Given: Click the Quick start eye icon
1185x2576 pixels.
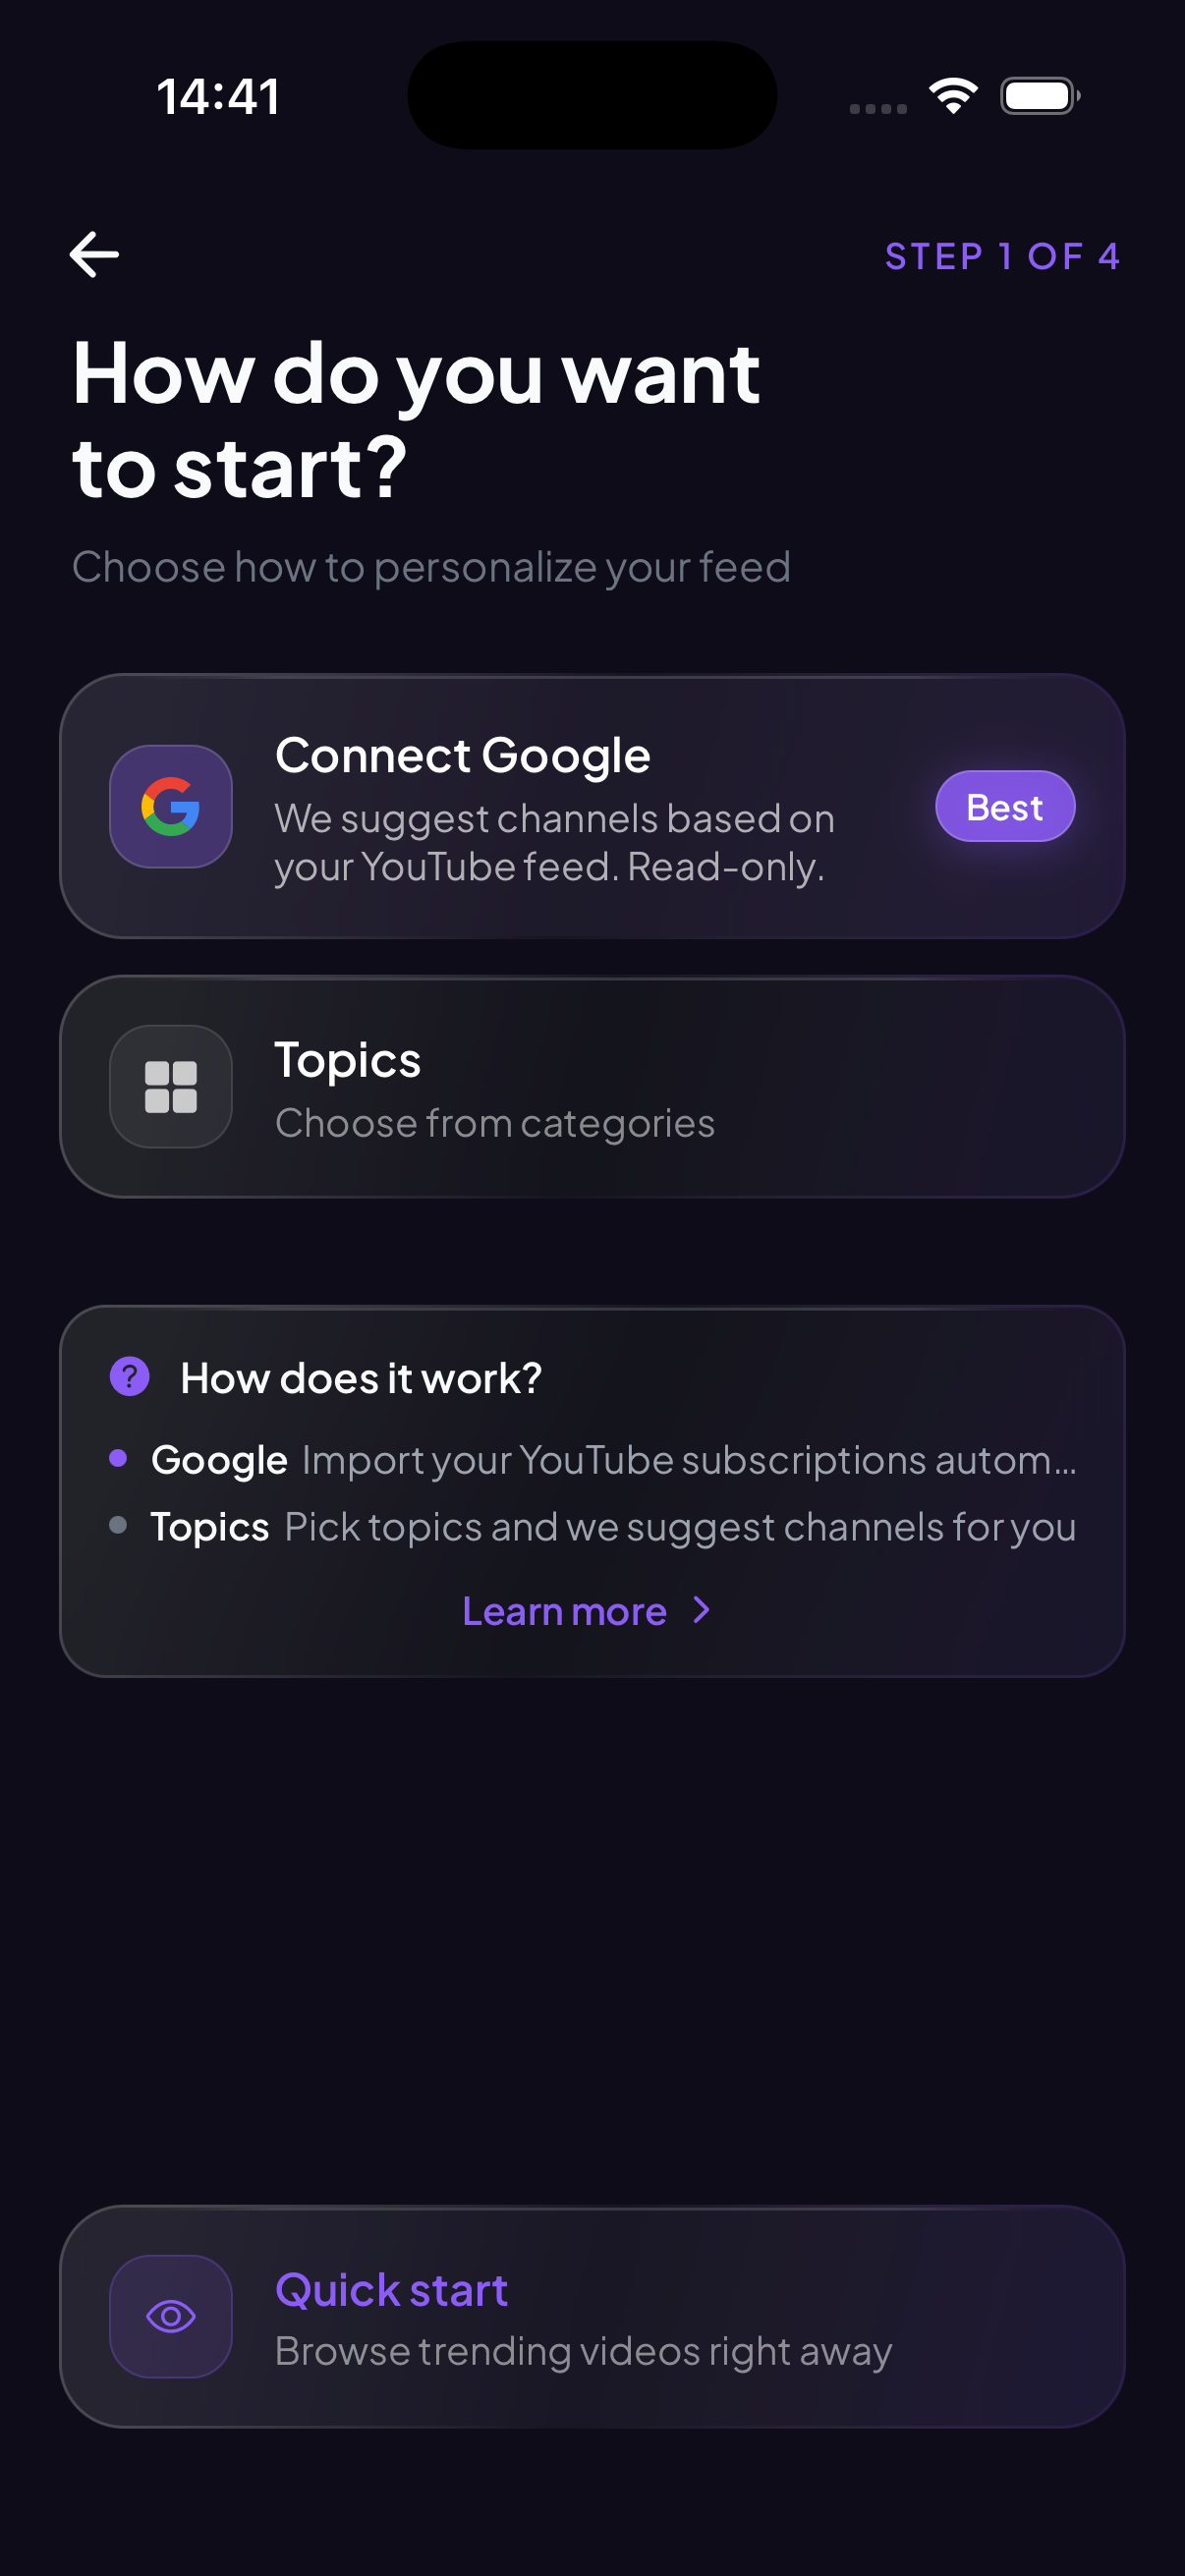Looking at the screenshot, I should click(171, 2316).
